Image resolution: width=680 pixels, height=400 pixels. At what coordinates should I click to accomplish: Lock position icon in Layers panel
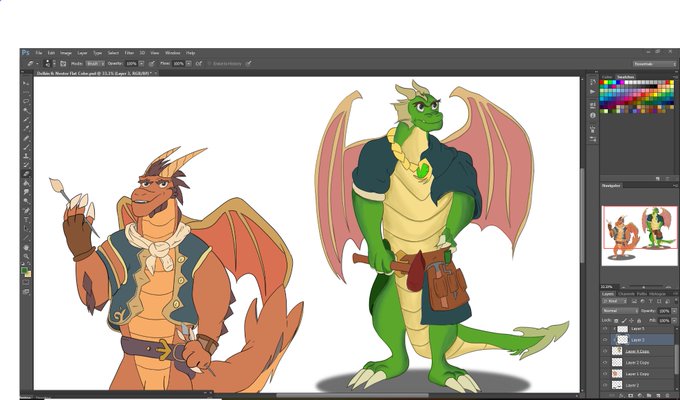coord(631,321)
